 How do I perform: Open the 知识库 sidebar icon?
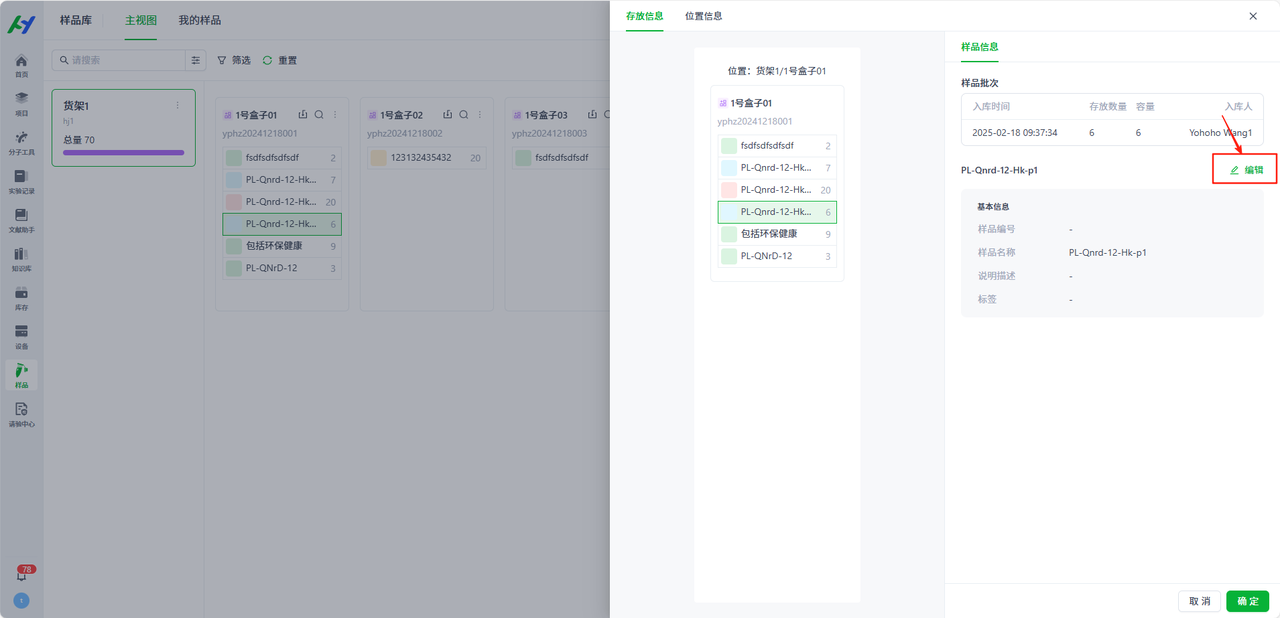point(21,259)
